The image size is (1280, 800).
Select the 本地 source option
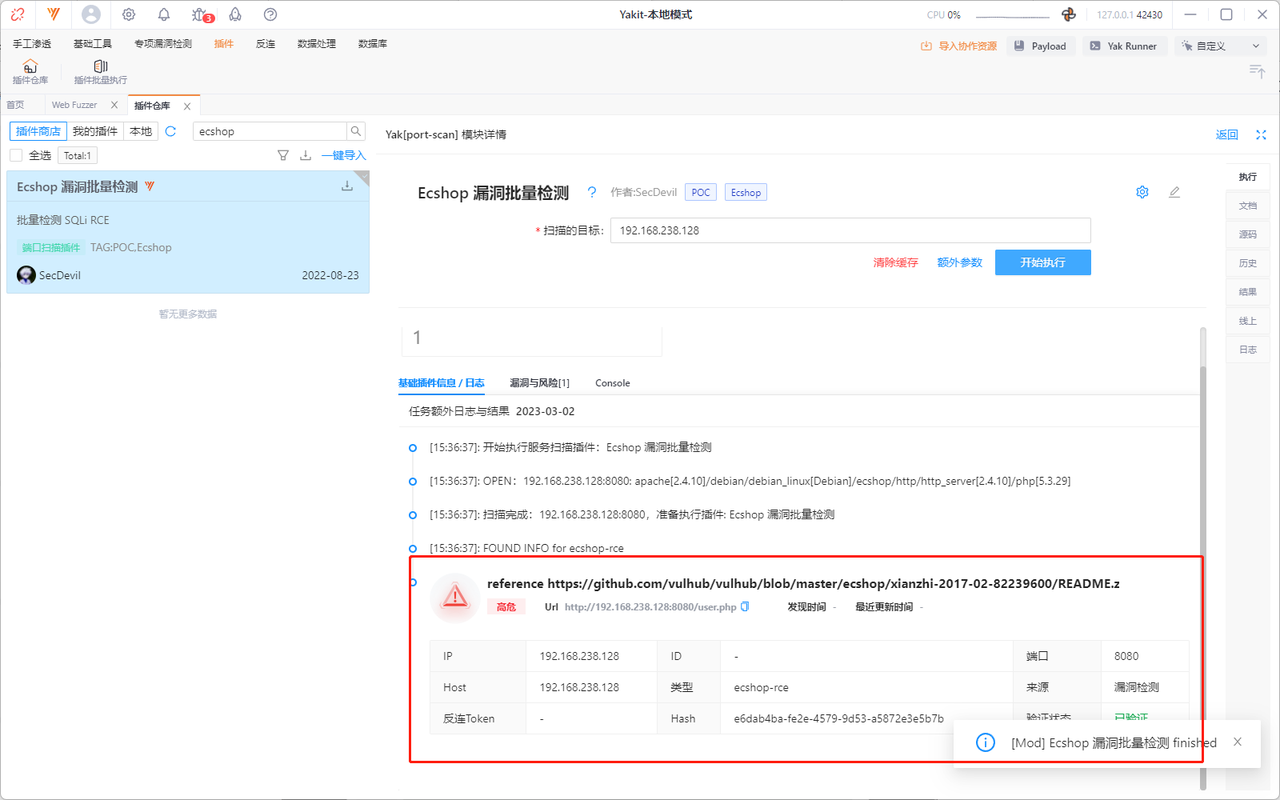point(141,131)
